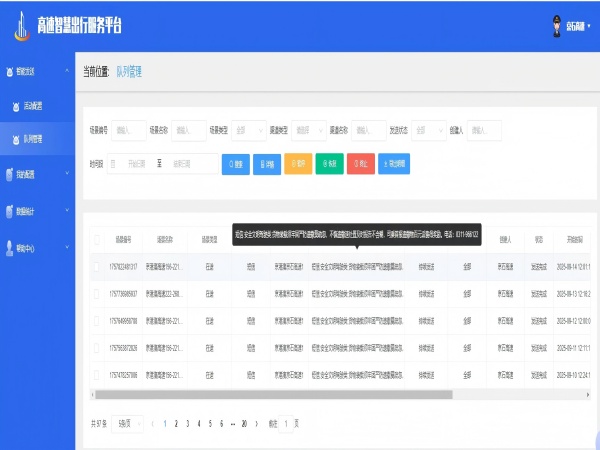Click the blue search button

pyautogui.click(x=235, y=164)
